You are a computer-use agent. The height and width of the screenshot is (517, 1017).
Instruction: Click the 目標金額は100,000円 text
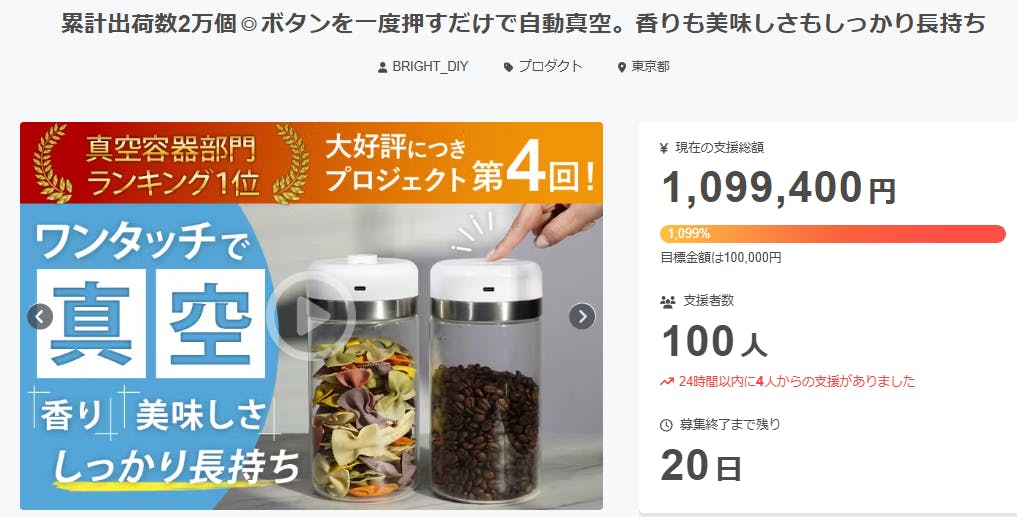coord(721,258)
